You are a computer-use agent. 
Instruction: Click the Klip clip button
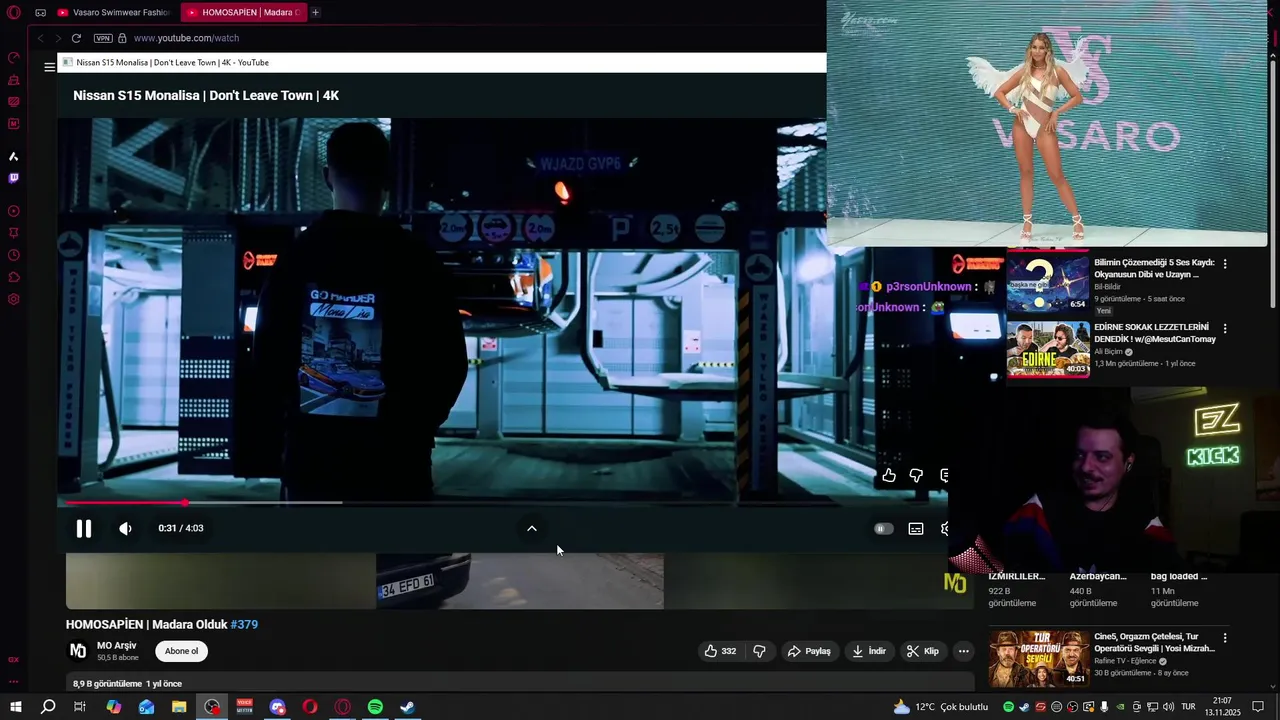(x=923, y=651)
